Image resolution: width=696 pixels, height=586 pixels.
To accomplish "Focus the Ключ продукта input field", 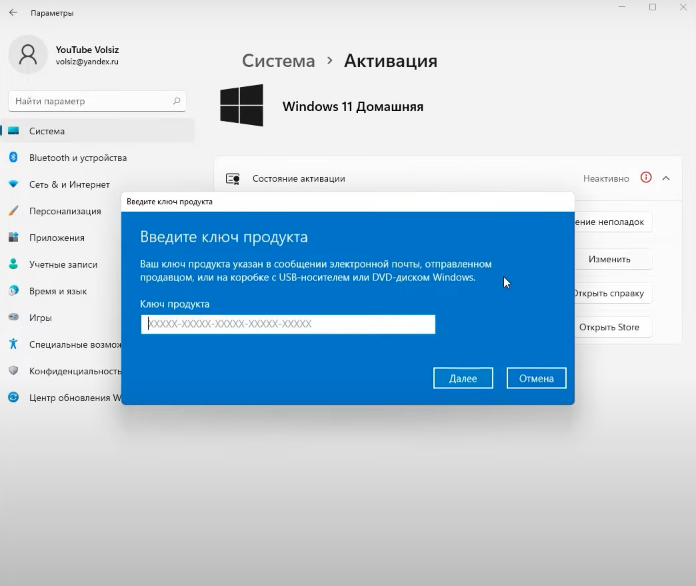I will (288, 324).
